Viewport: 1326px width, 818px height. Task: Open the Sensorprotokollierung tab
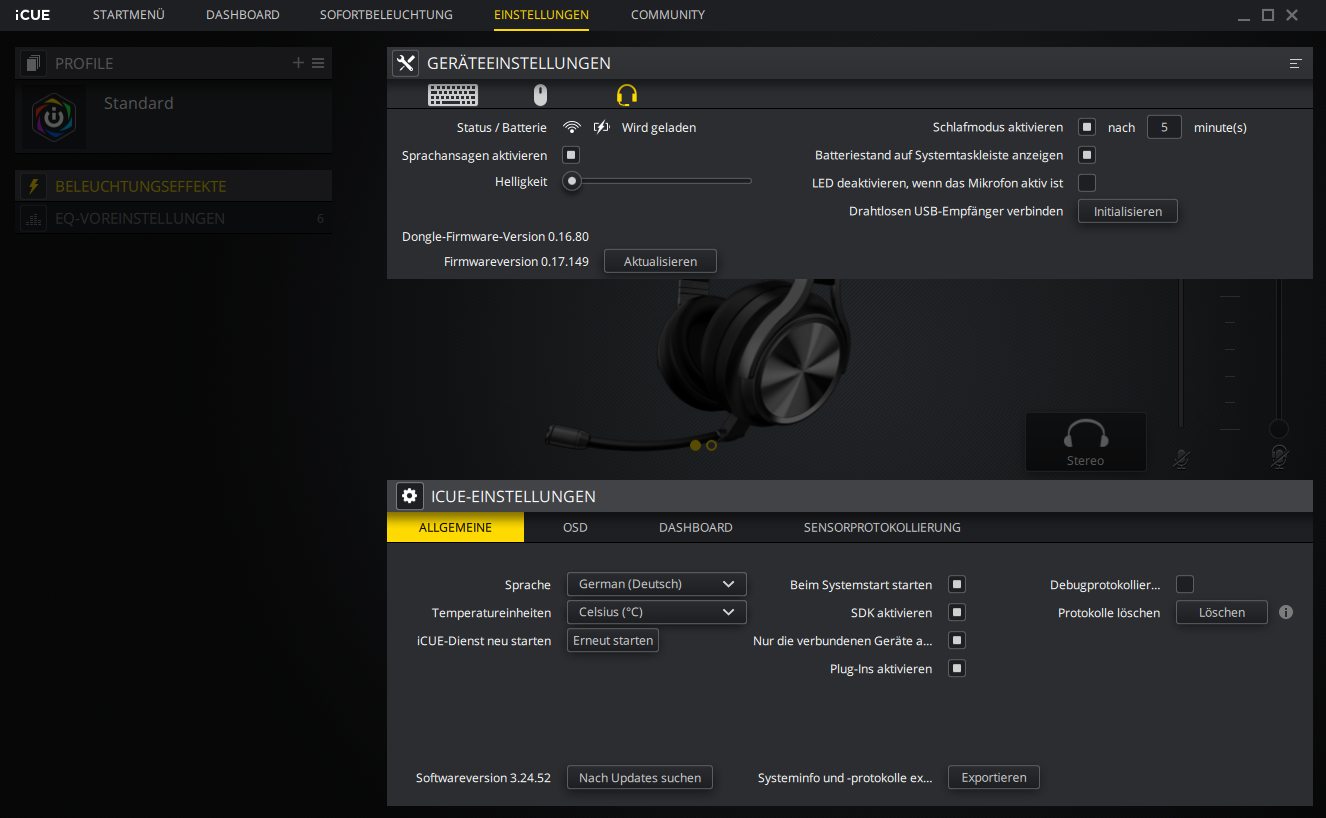point(882,527)
